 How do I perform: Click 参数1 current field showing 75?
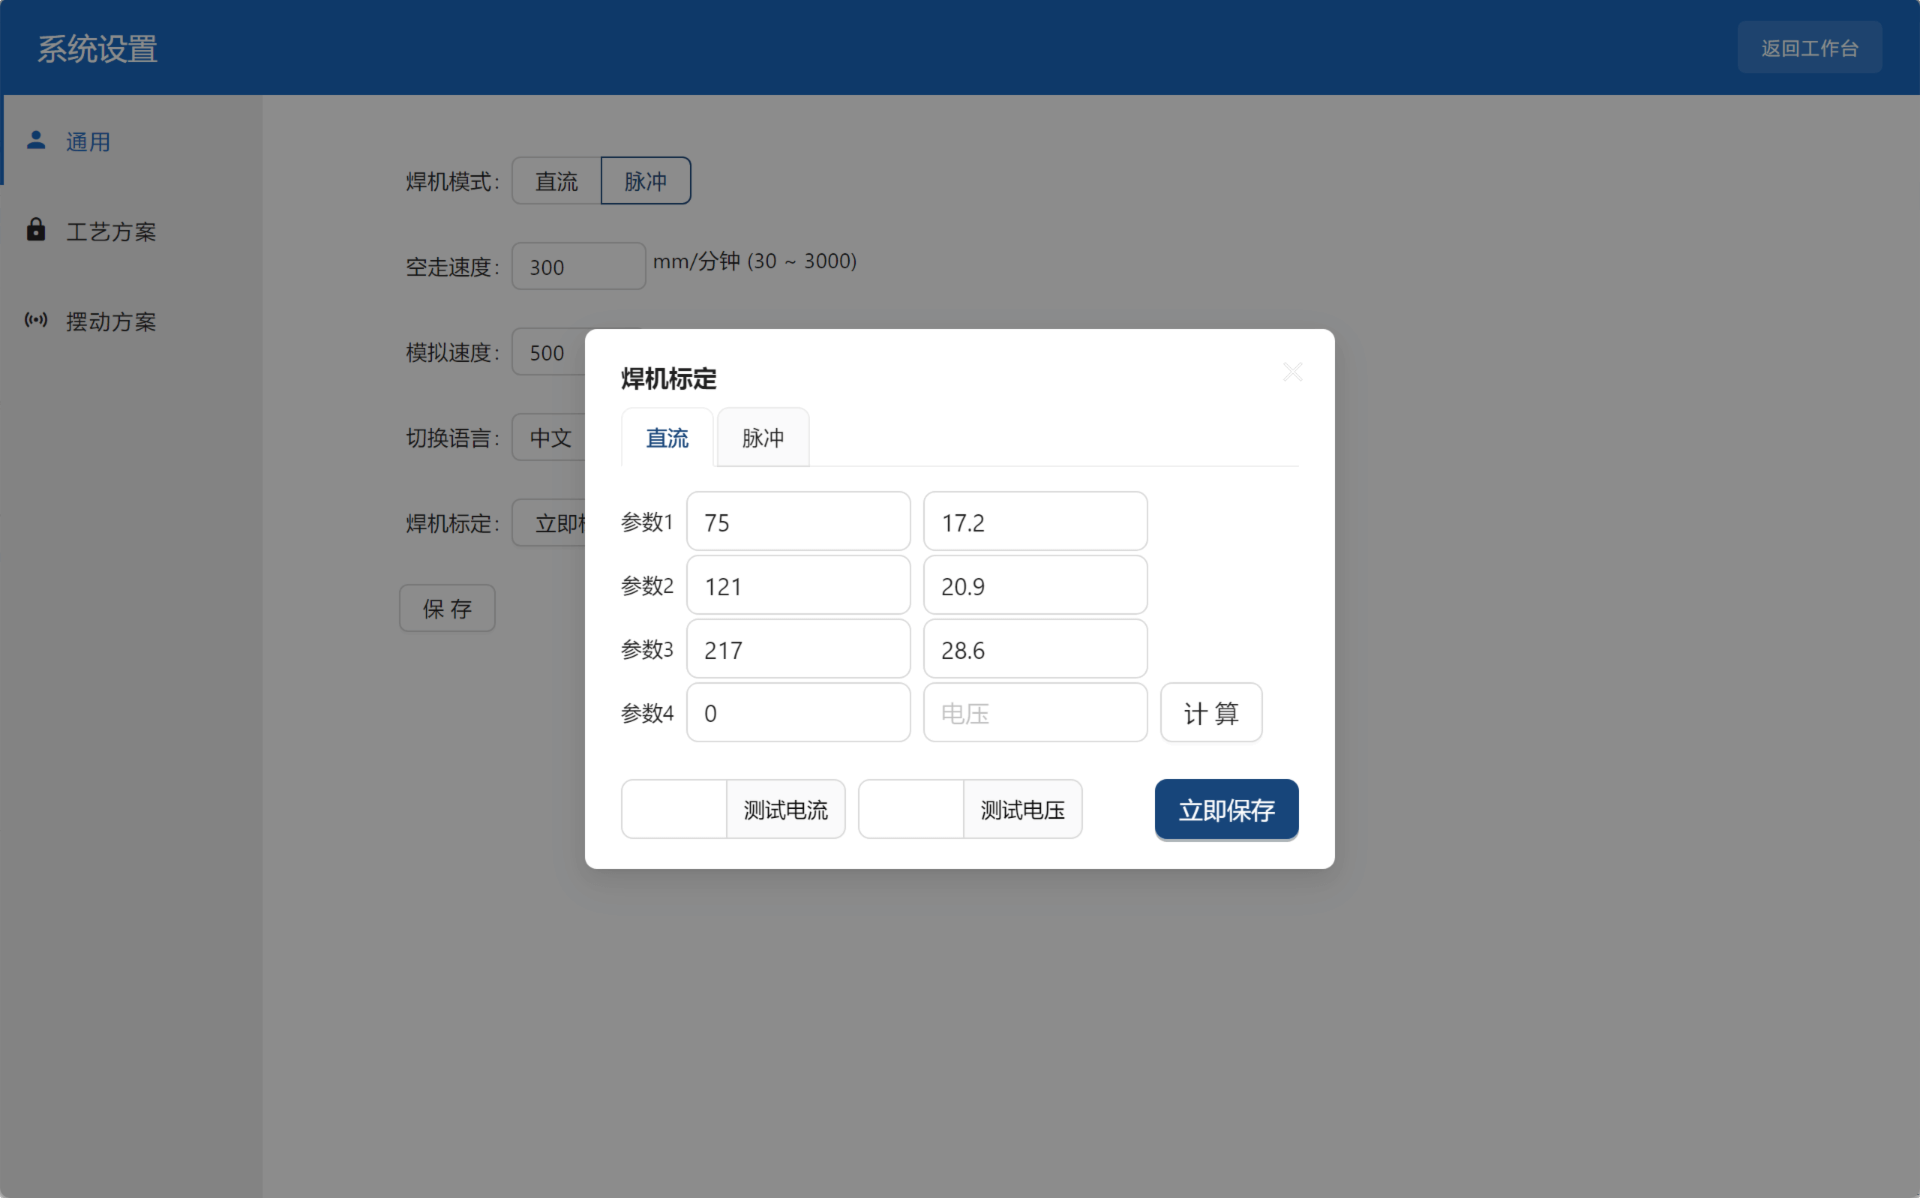[798, 522]
